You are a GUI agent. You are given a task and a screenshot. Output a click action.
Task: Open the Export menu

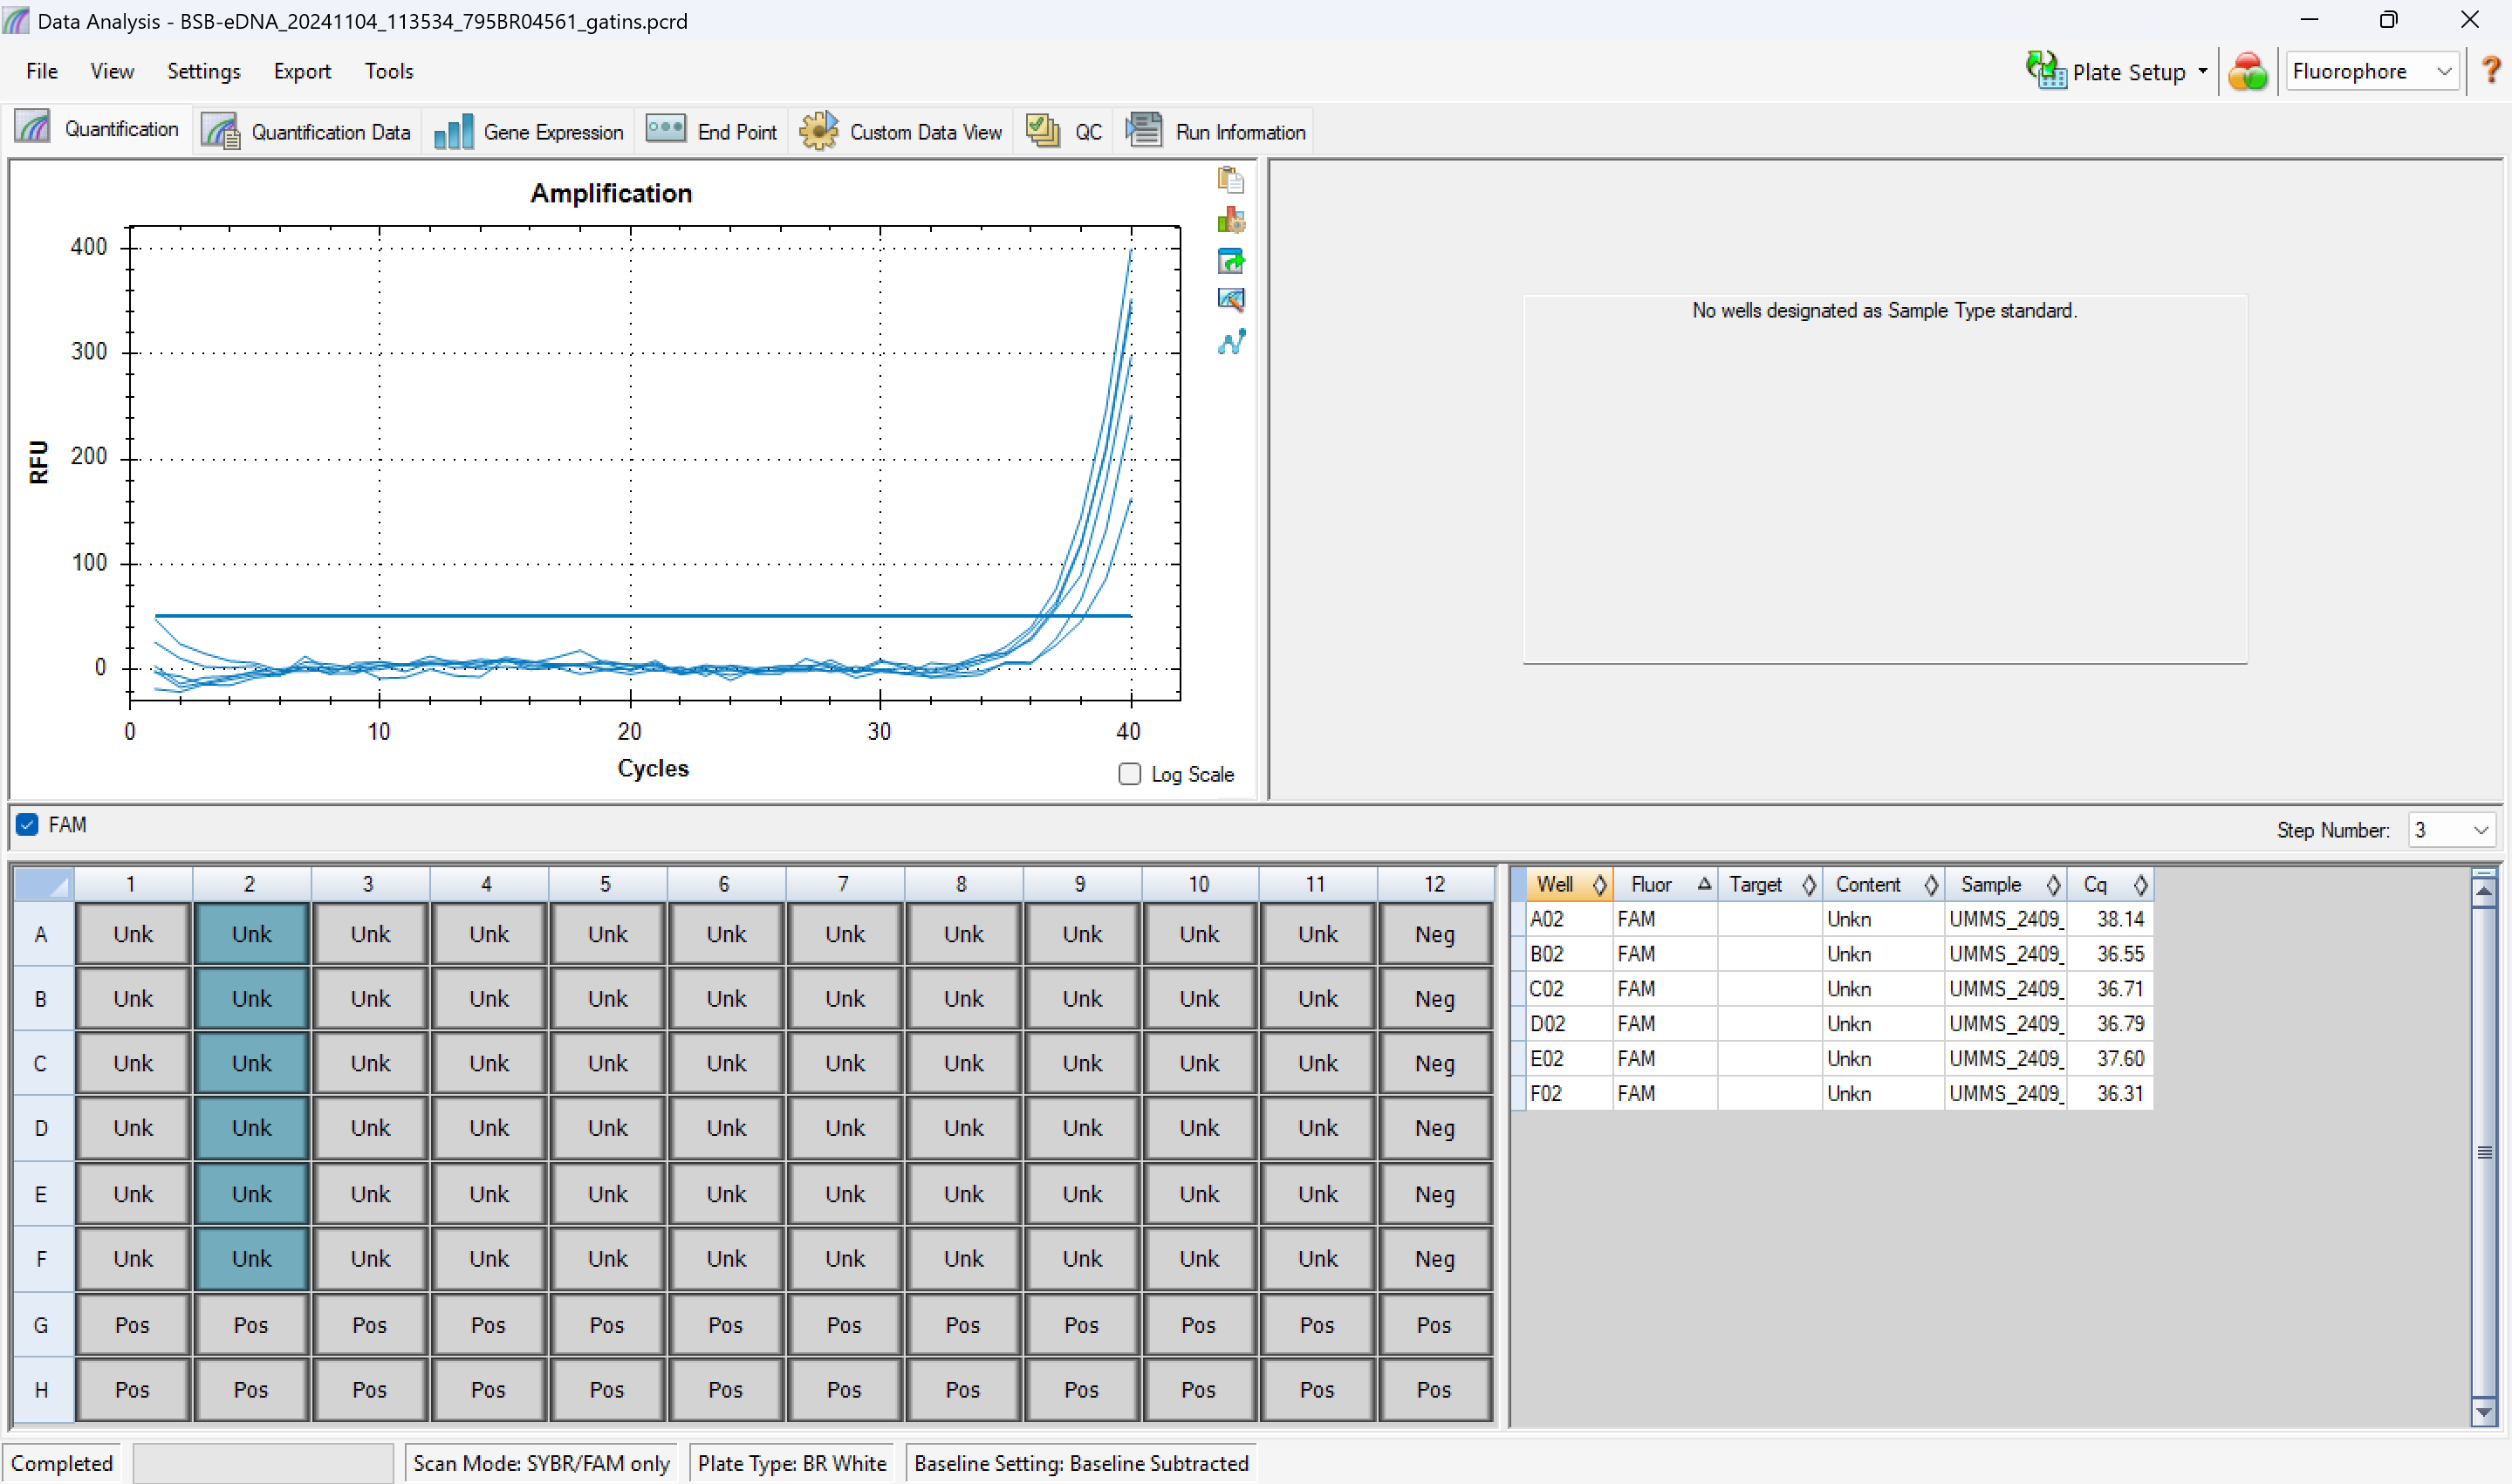tap(302, 71)
